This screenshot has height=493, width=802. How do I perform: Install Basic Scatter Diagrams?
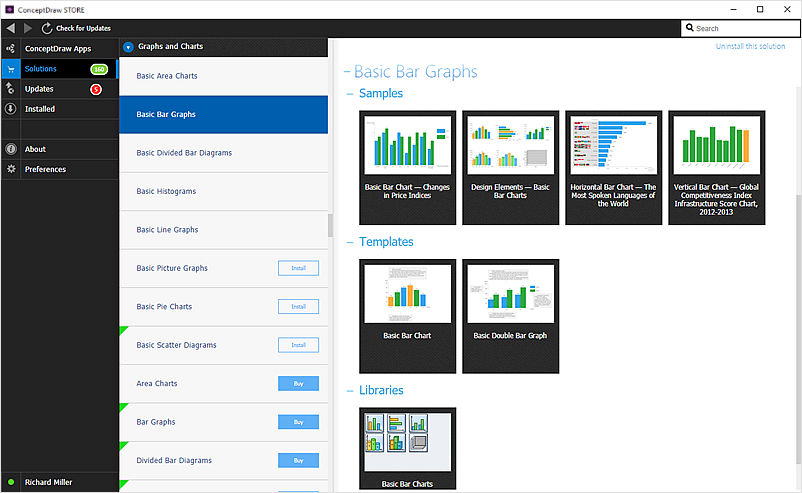pos(298,345)
